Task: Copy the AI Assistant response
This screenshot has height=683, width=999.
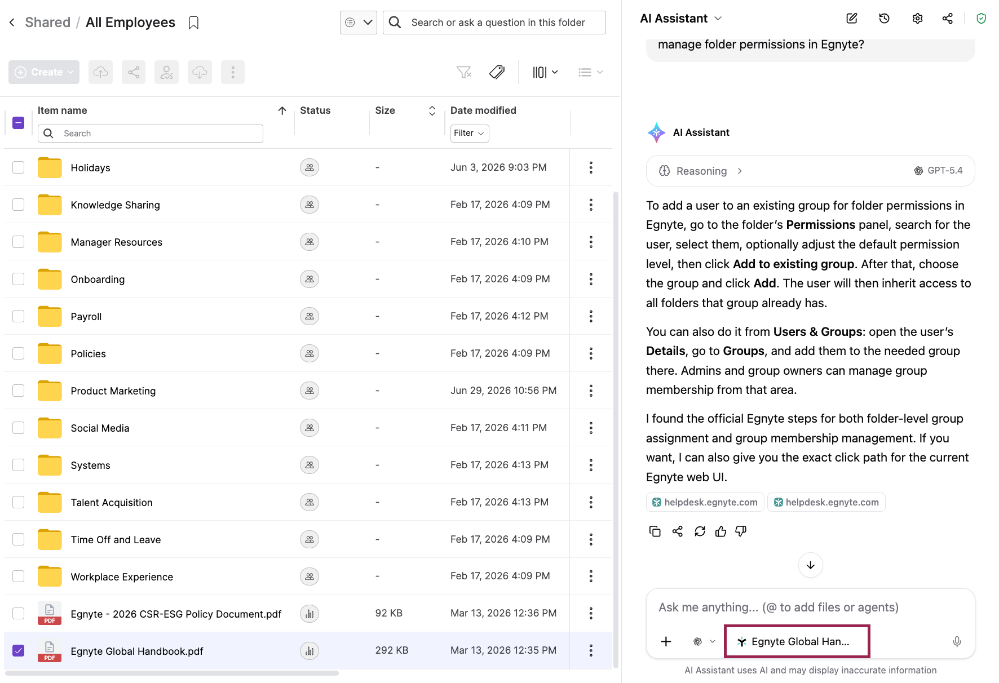Action: coord(654,531)
